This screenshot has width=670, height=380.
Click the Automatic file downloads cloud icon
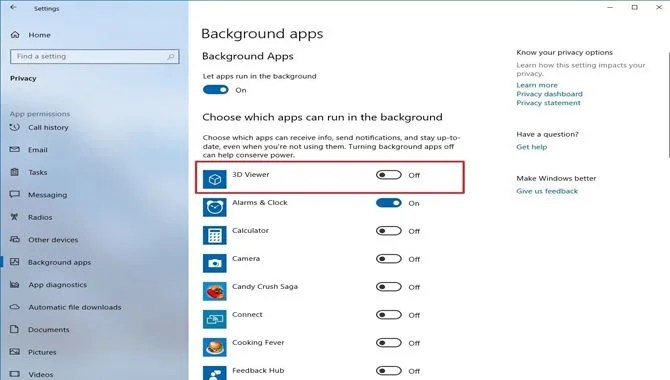15,307
